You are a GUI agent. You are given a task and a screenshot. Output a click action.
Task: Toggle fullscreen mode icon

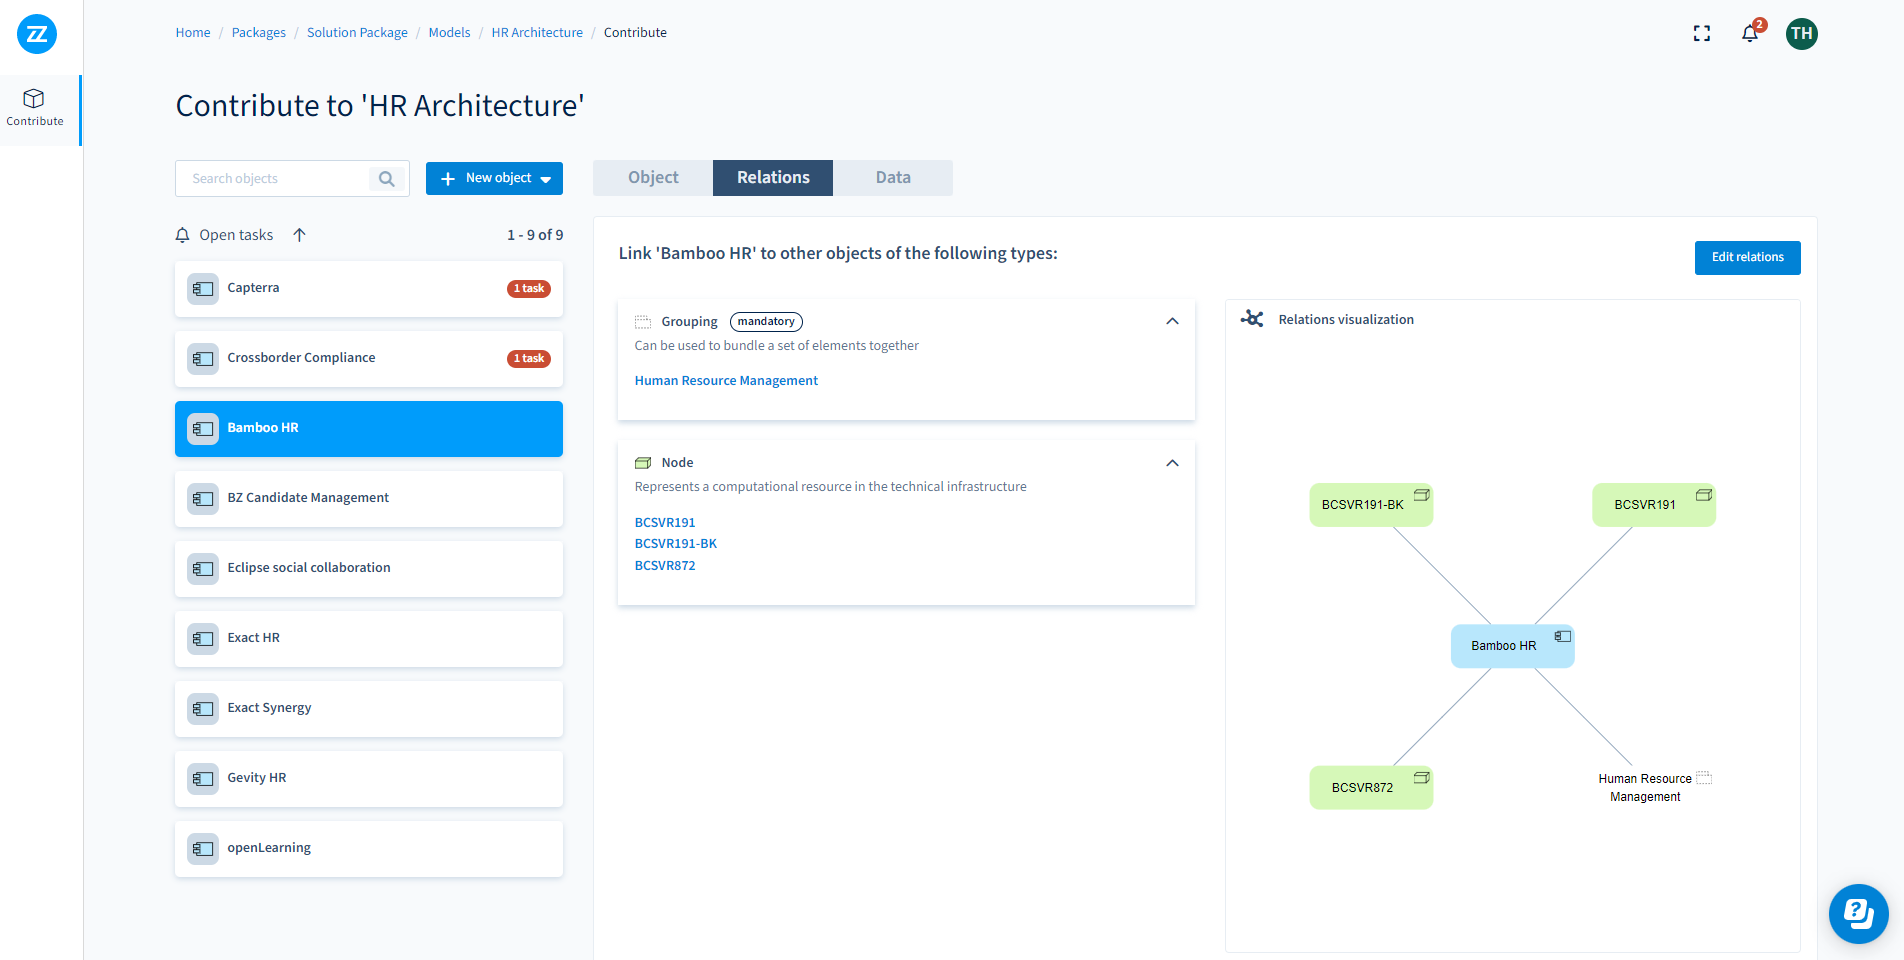[x=1701, y=33]
